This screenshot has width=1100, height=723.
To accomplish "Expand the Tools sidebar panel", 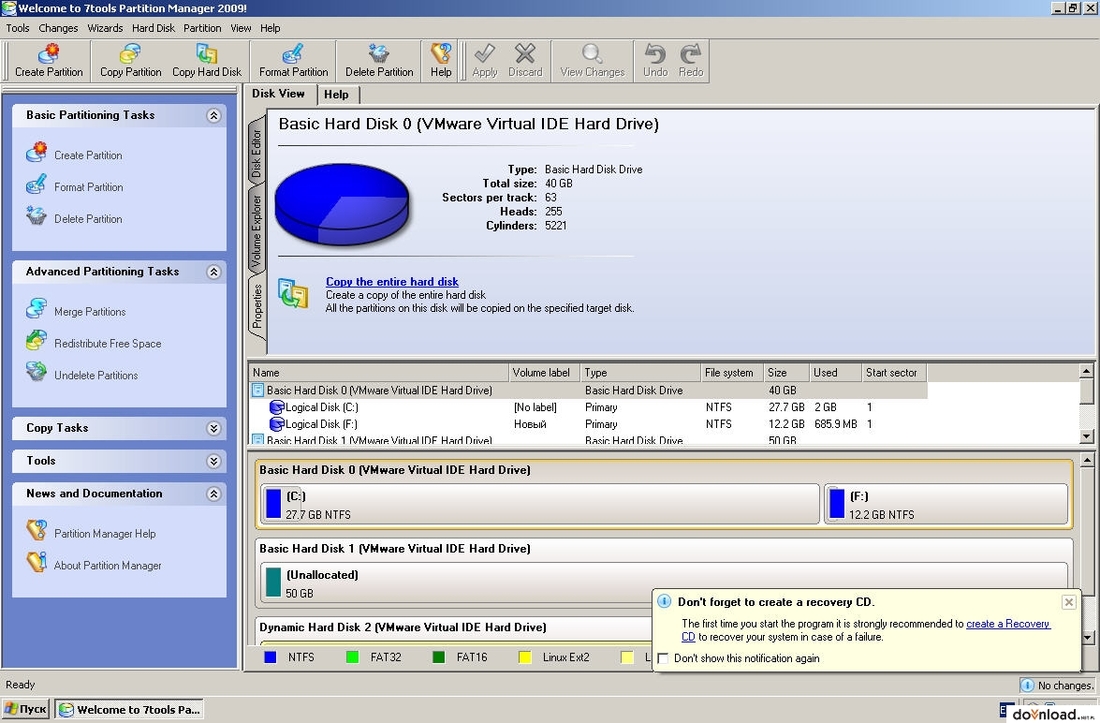I will pos(214,461).
